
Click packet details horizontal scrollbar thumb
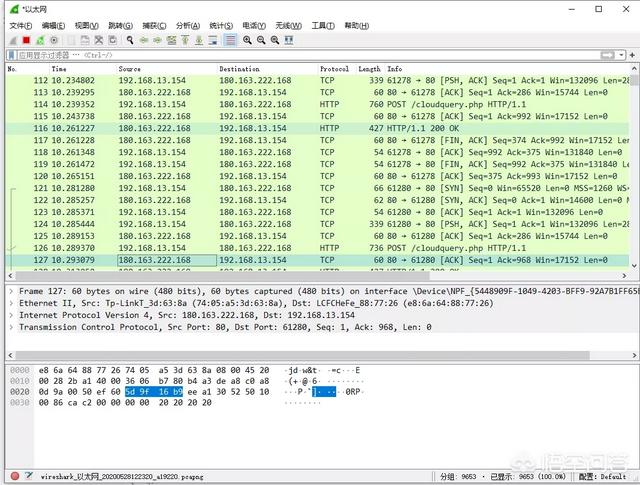(302, 355)
